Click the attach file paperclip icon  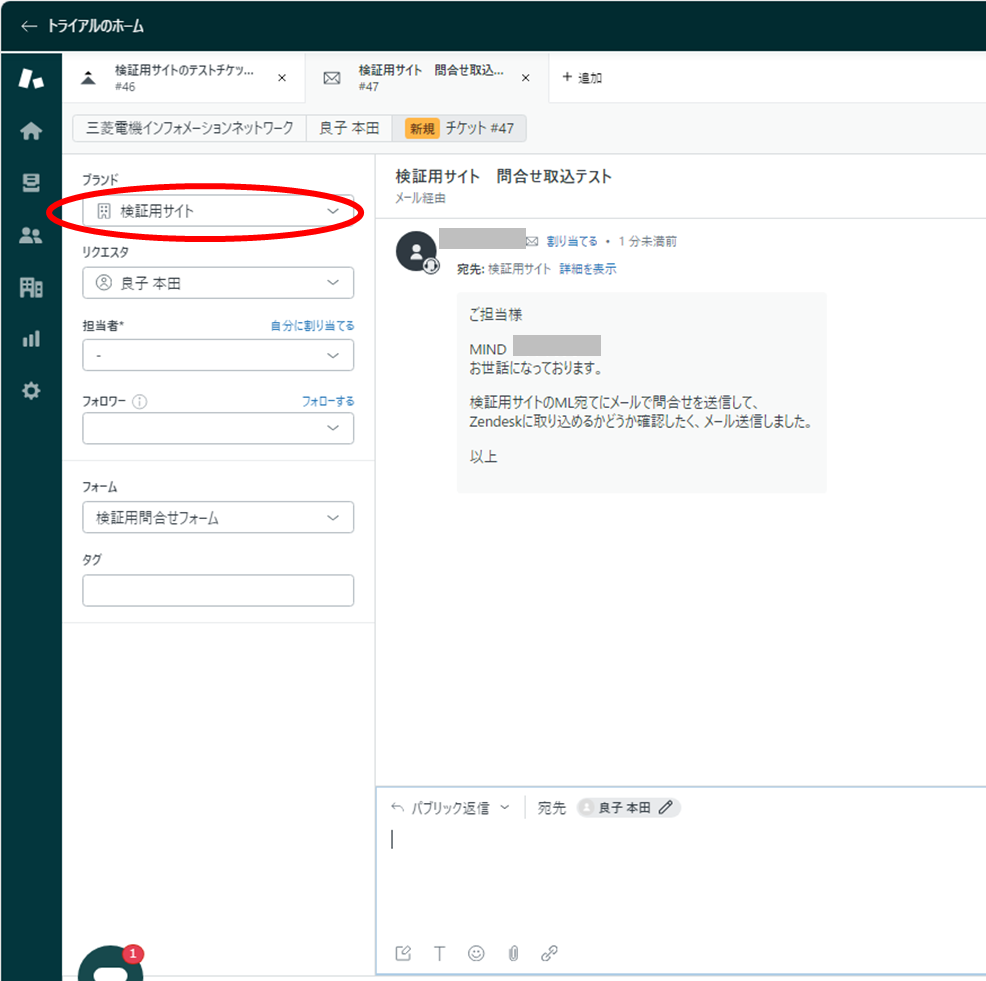click(513, 953)
